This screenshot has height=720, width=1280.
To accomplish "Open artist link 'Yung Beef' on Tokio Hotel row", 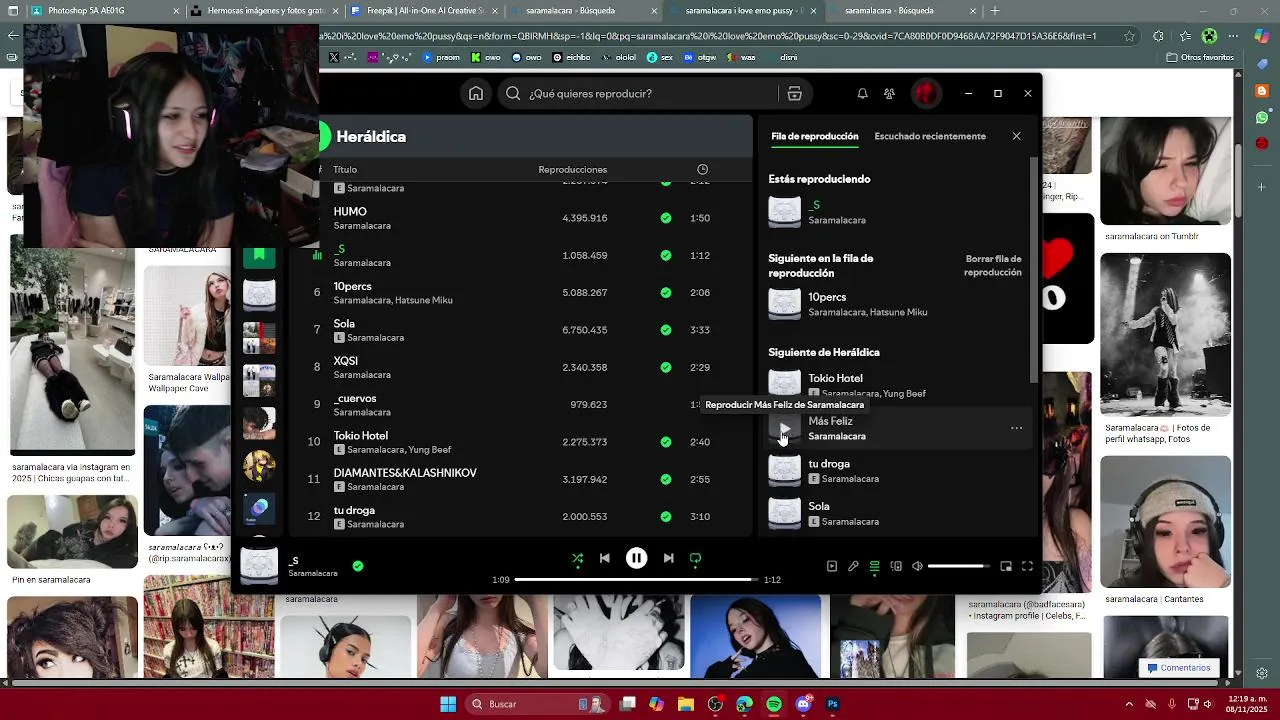I will tap(430, 450).
